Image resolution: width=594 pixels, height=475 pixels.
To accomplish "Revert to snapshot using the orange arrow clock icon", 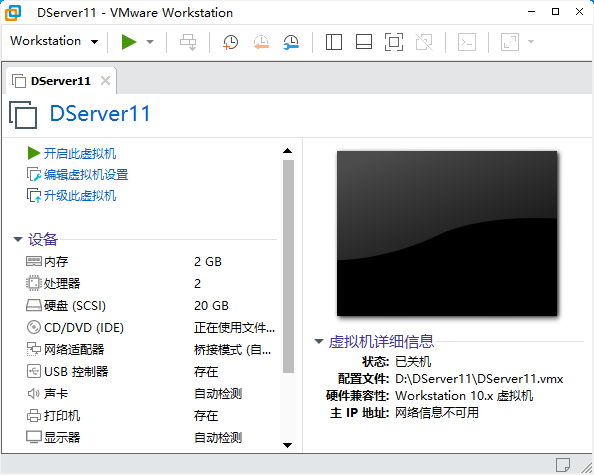I will click(x=261, y=42).
